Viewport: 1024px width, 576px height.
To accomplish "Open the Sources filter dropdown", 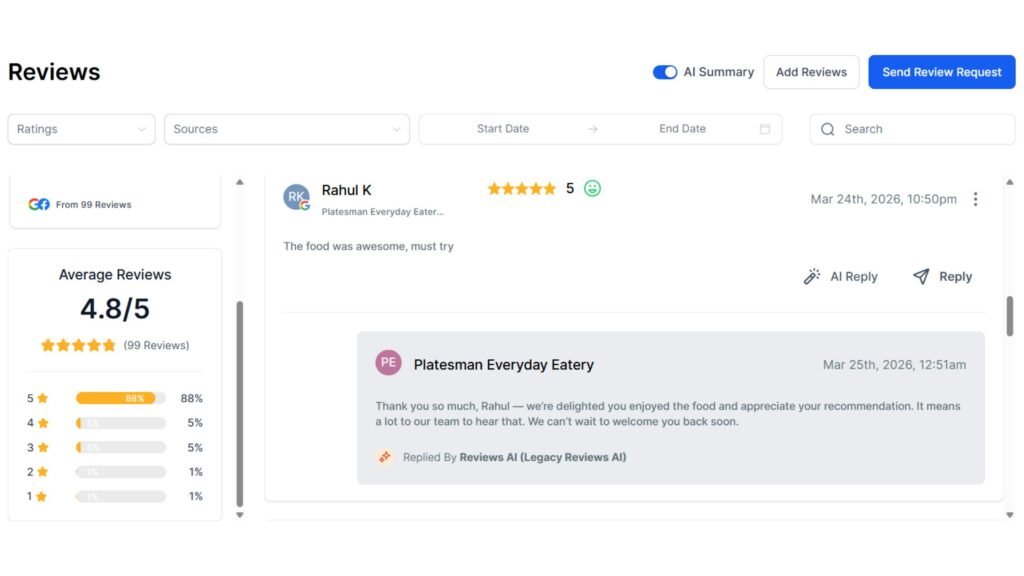I will click(x=287, y=129).
